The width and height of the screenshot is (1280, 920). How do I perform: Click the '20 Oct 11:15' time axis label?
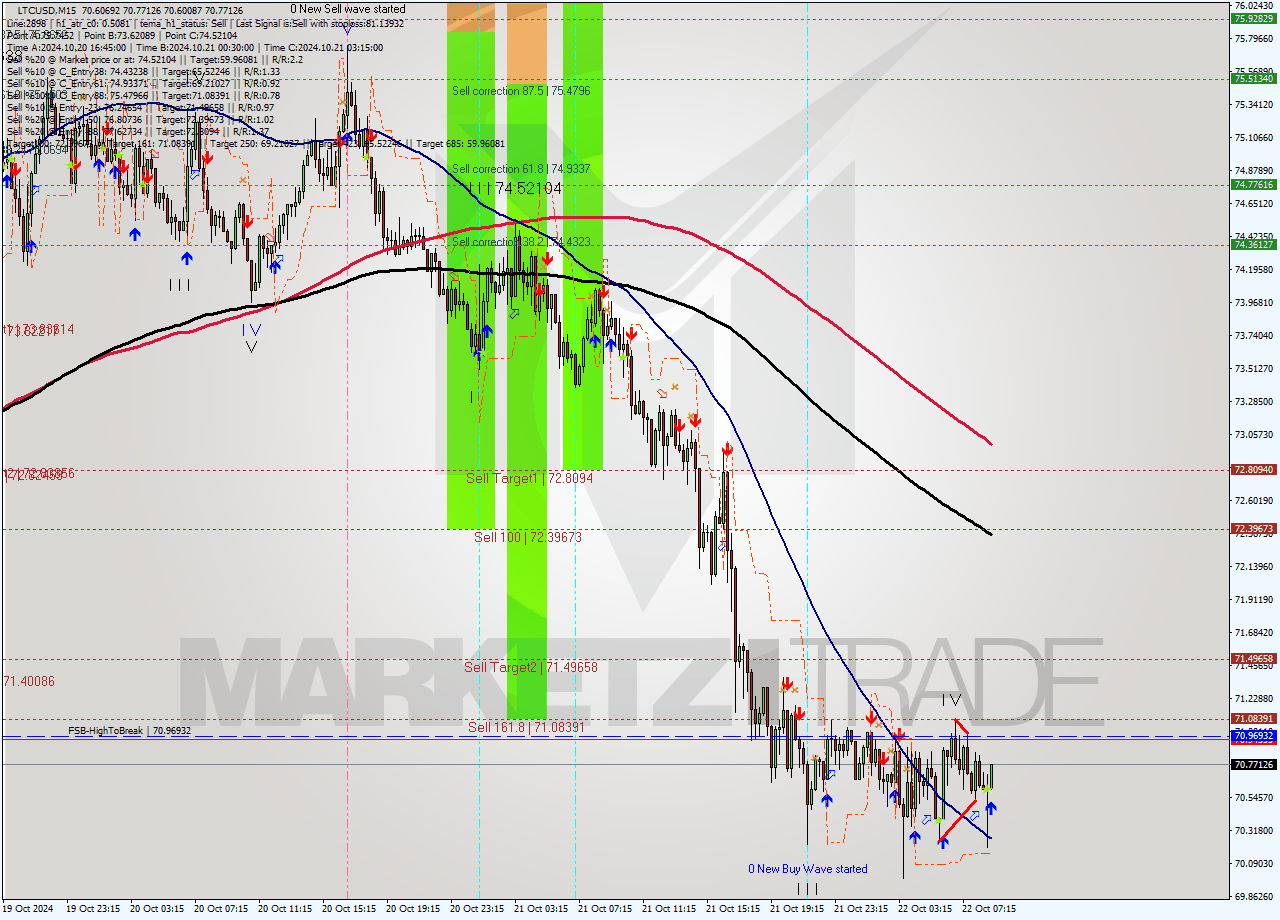(285, 909)
